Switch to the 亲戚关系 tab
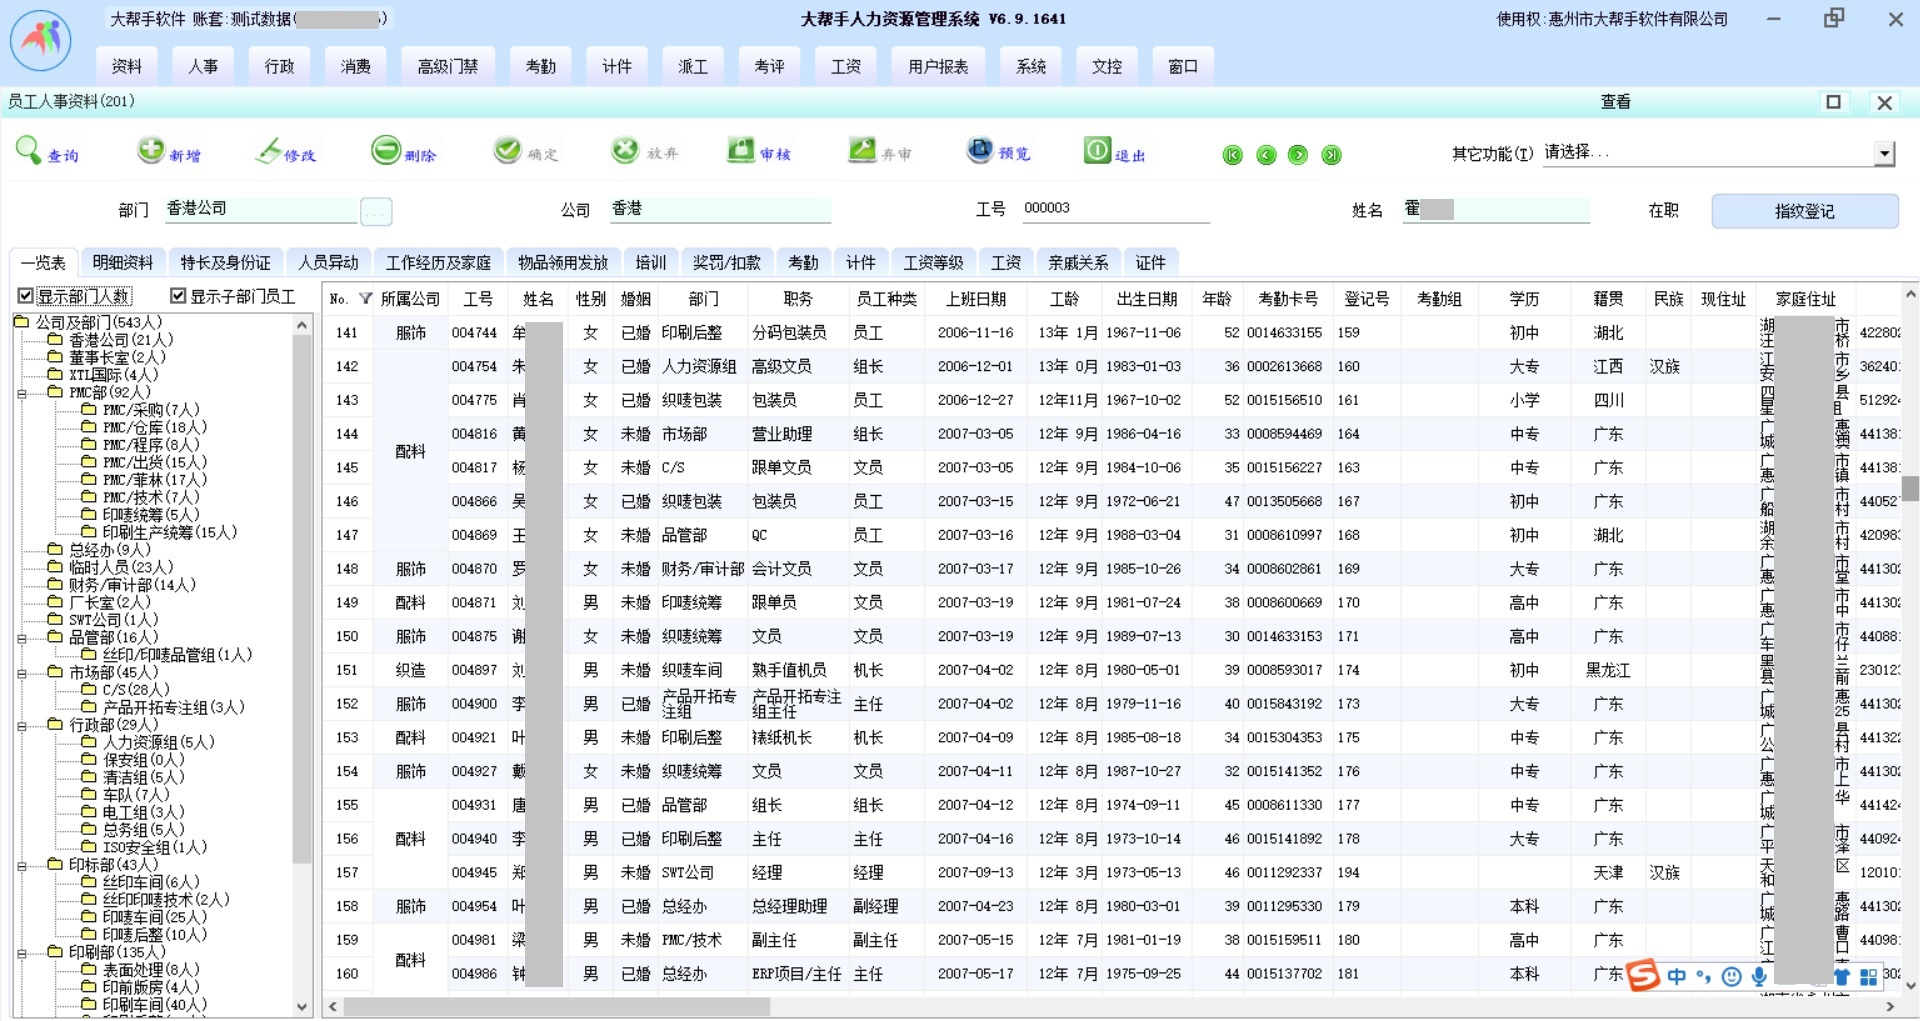The image size is (1920, 1021). [x=1078, y=262]
